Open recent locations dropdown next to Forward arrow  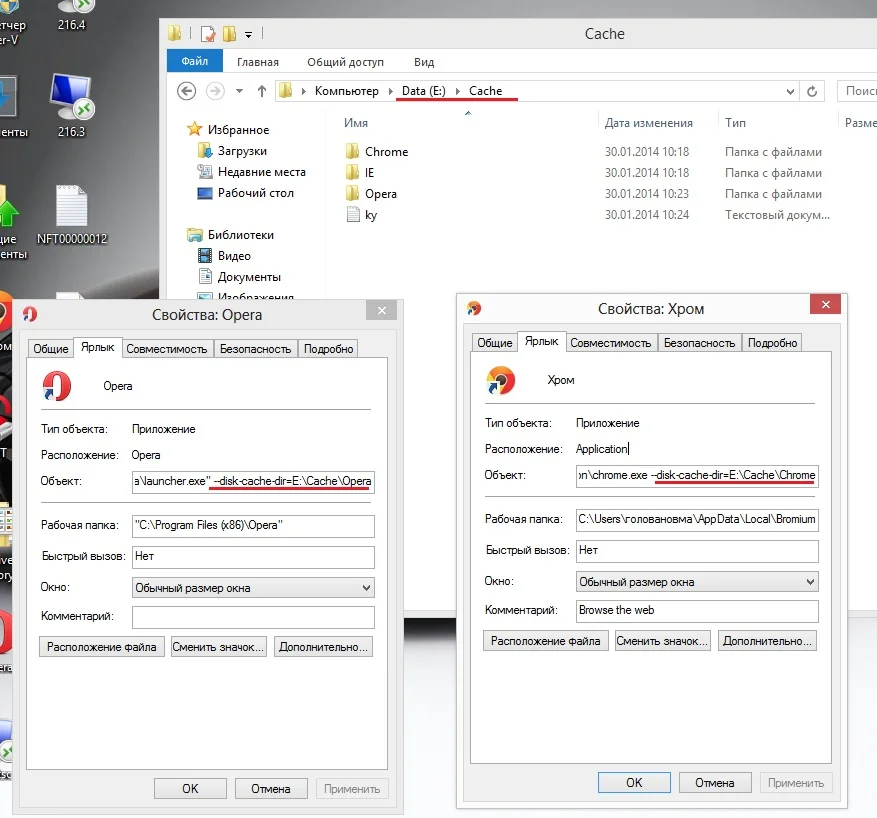239,91
